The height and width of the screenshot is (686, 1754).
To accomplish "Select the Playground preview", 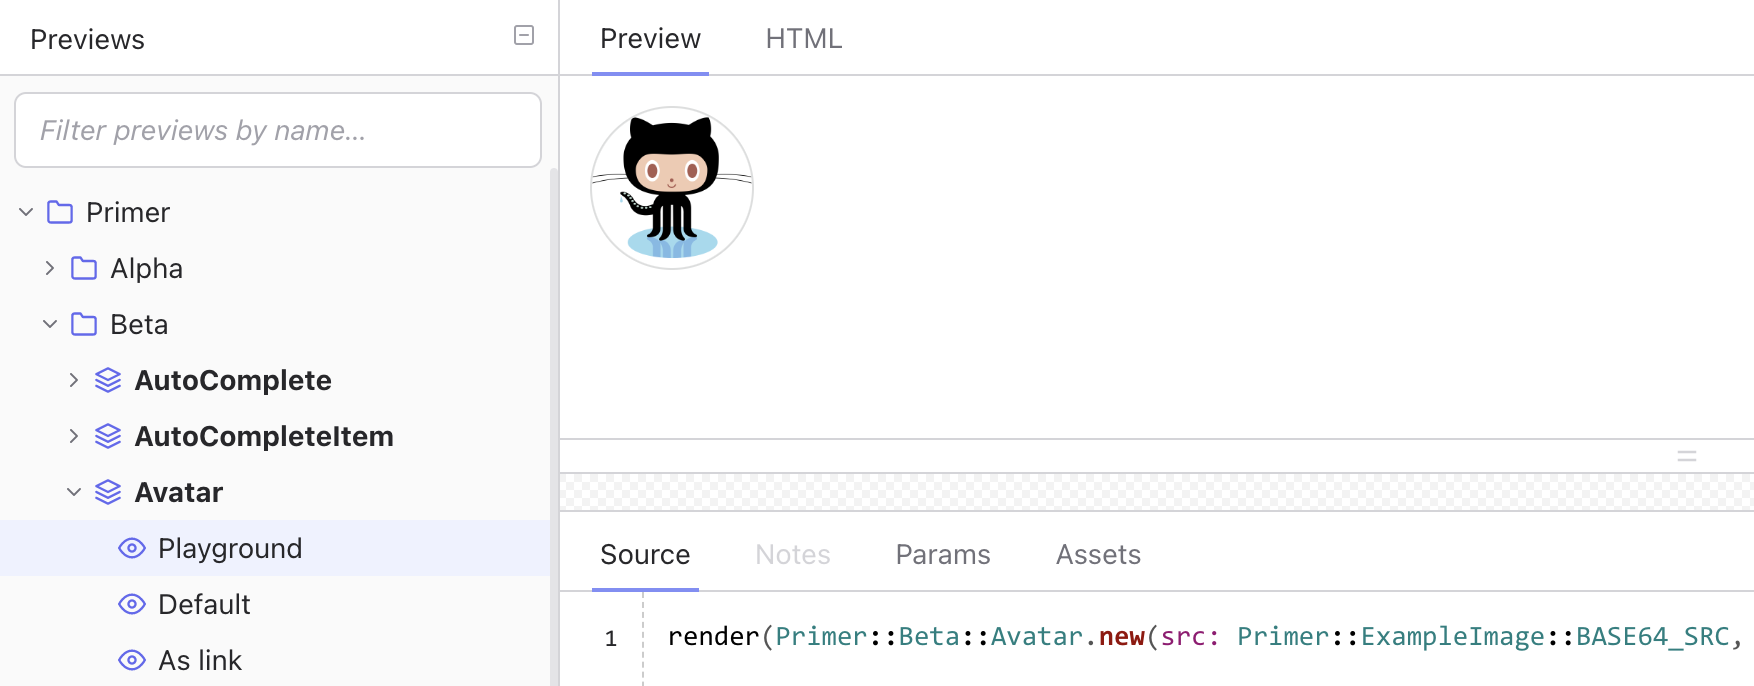I will point(275,548).
